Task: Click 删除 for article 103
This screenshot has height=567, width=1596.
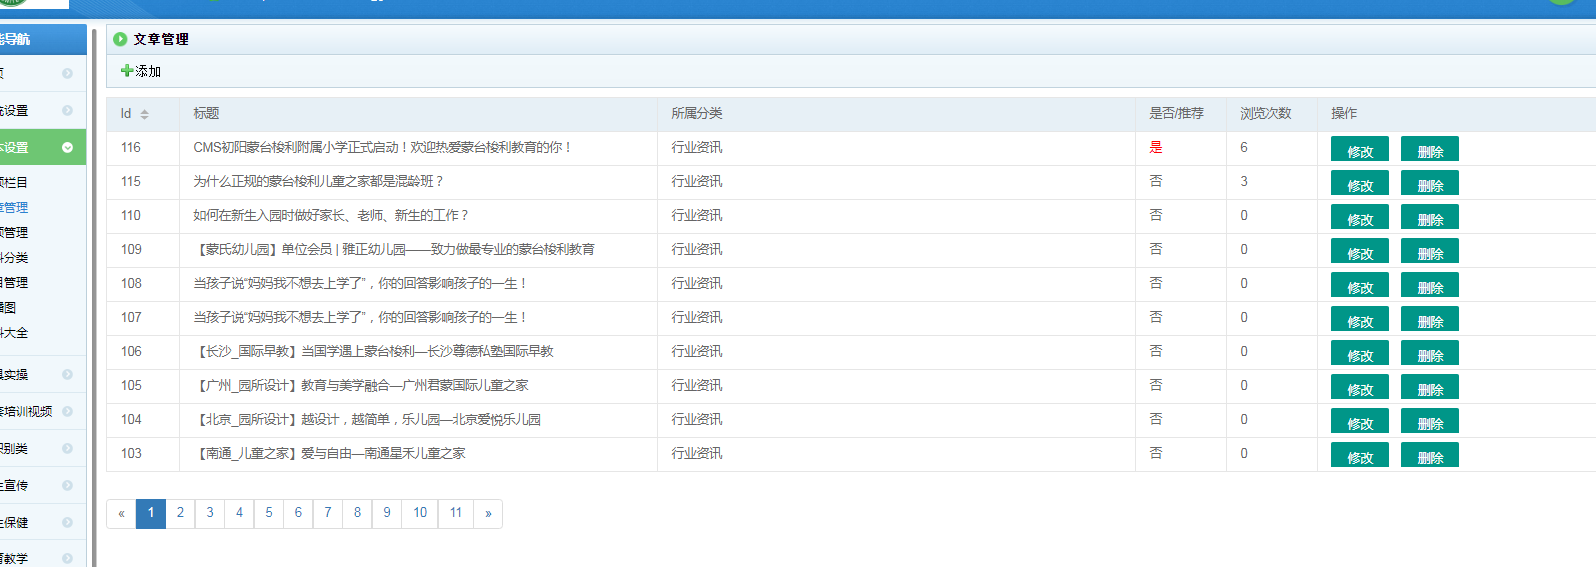Action: point(1430,455)
